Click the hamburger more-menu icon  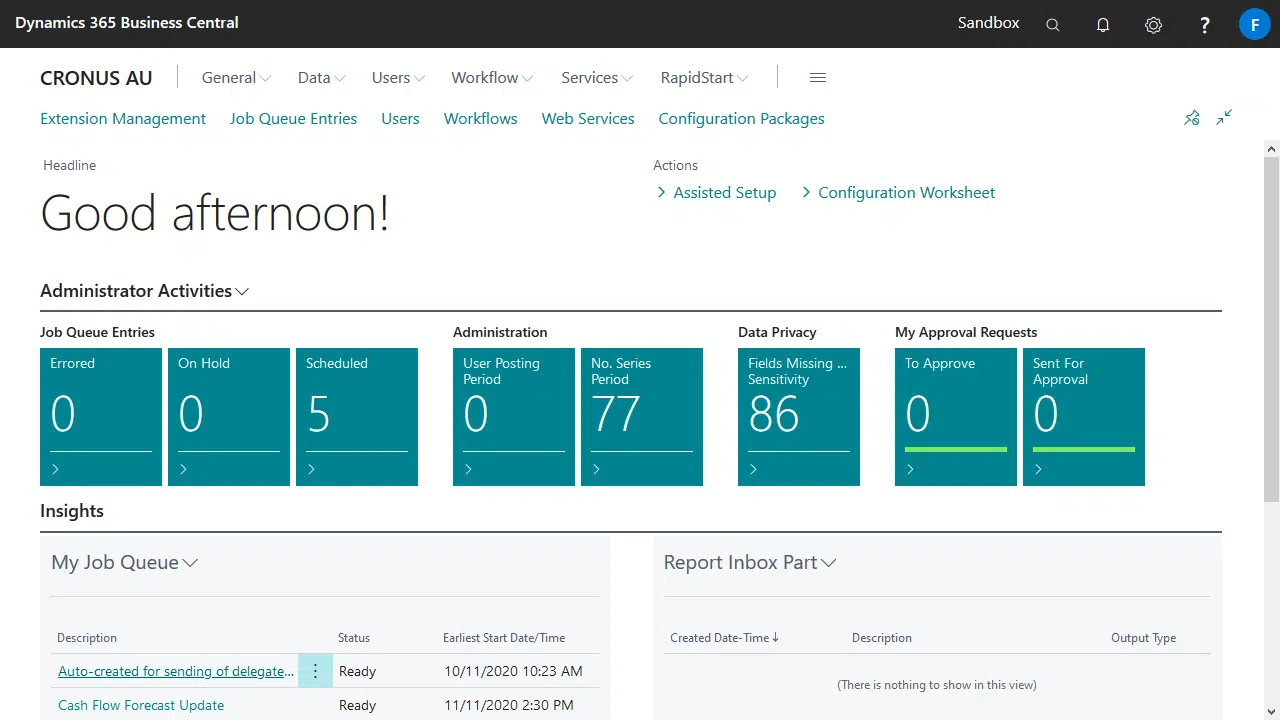coord(817,78)
